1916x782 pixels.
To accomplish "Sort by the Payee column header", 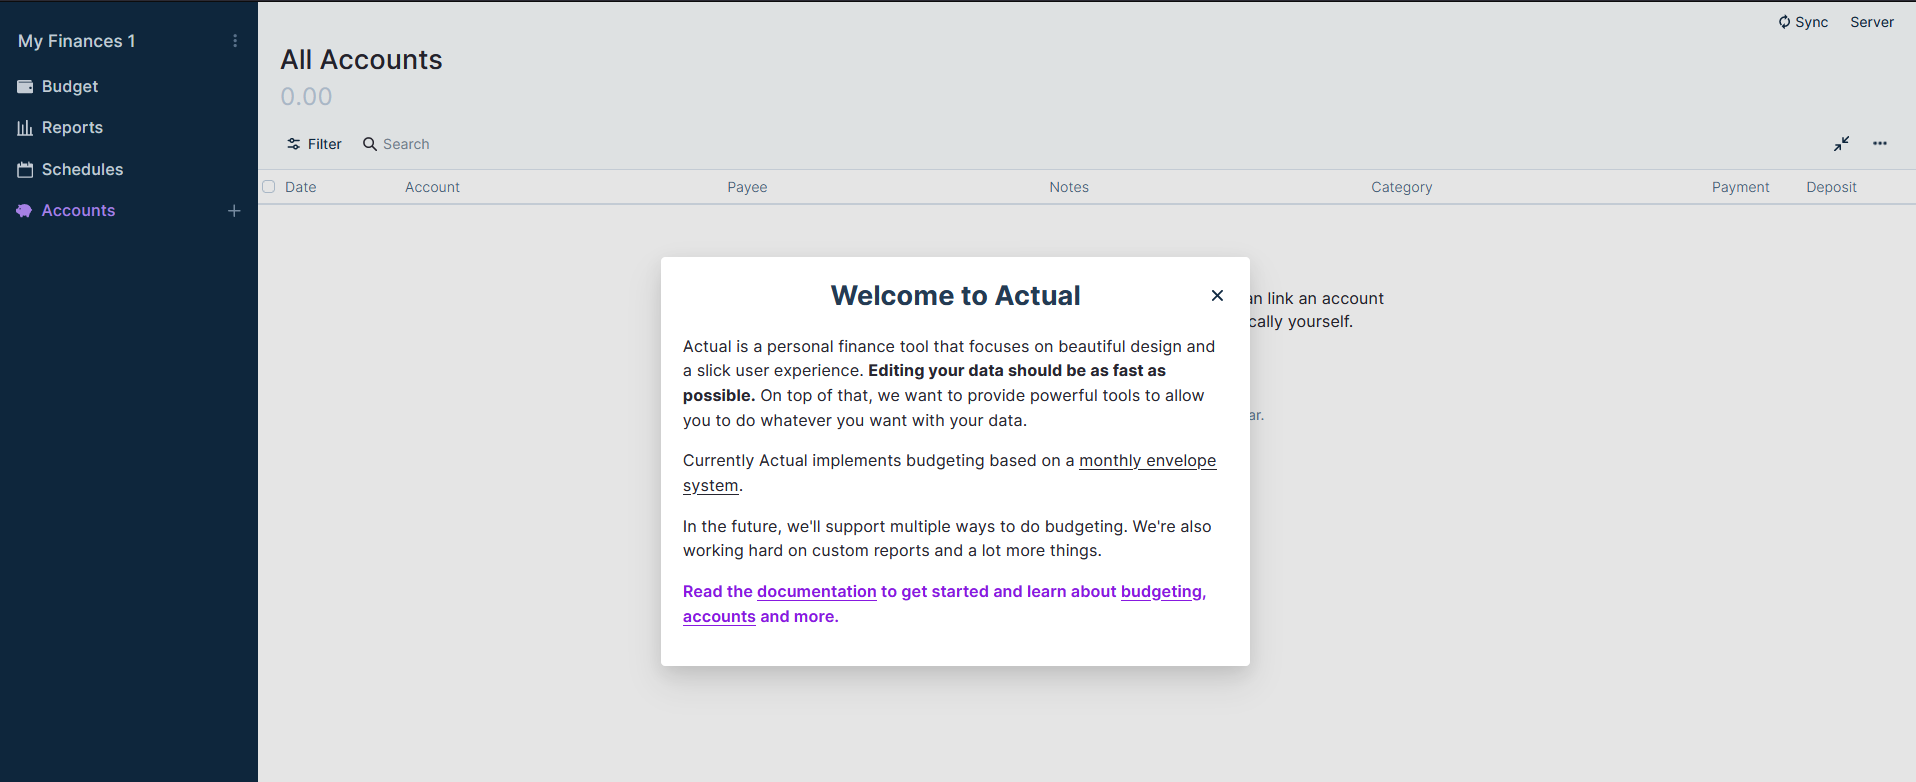I will (x=747, y=187).
